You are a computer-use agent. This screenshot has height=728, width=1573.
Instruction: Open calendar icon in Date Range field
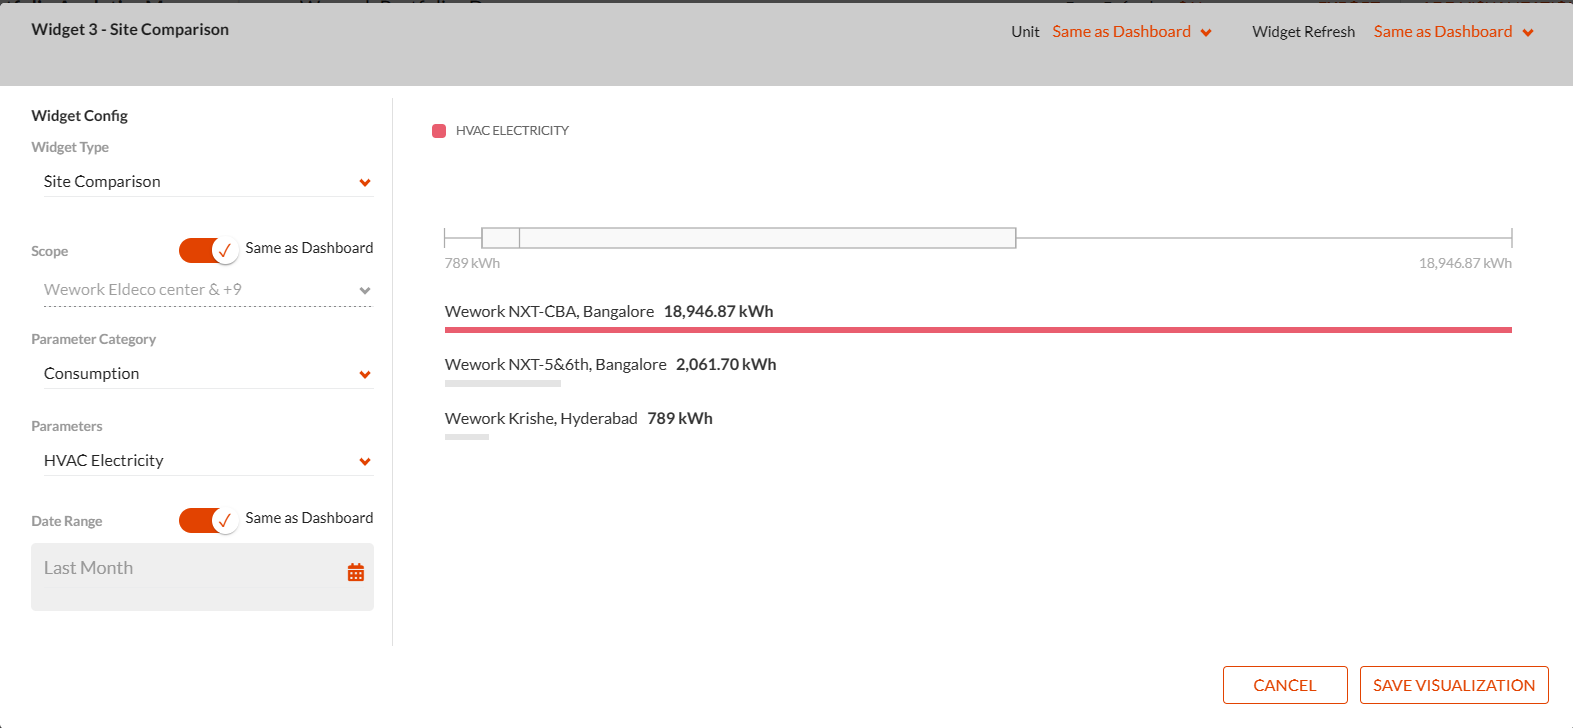click(x=356, y=573)
